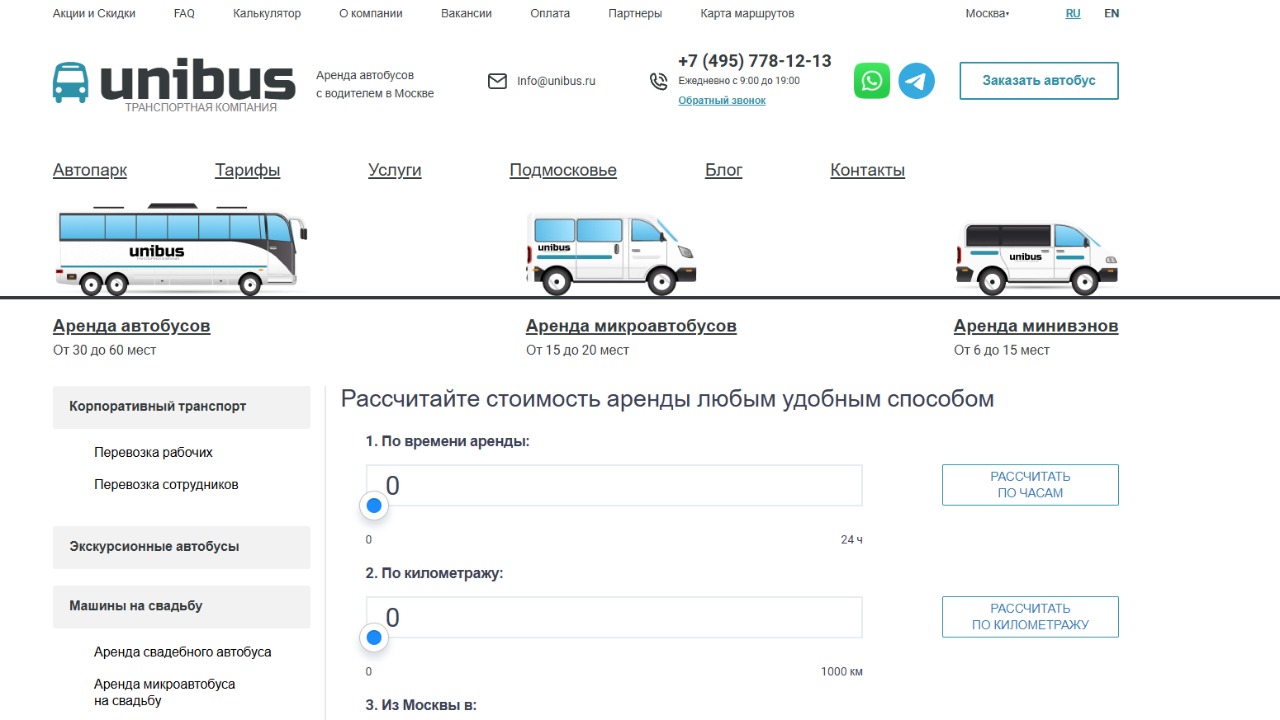The height and width of the screenshot is (720, 1280).
Task: Open Блог navigation item
Action: [724, 170]
